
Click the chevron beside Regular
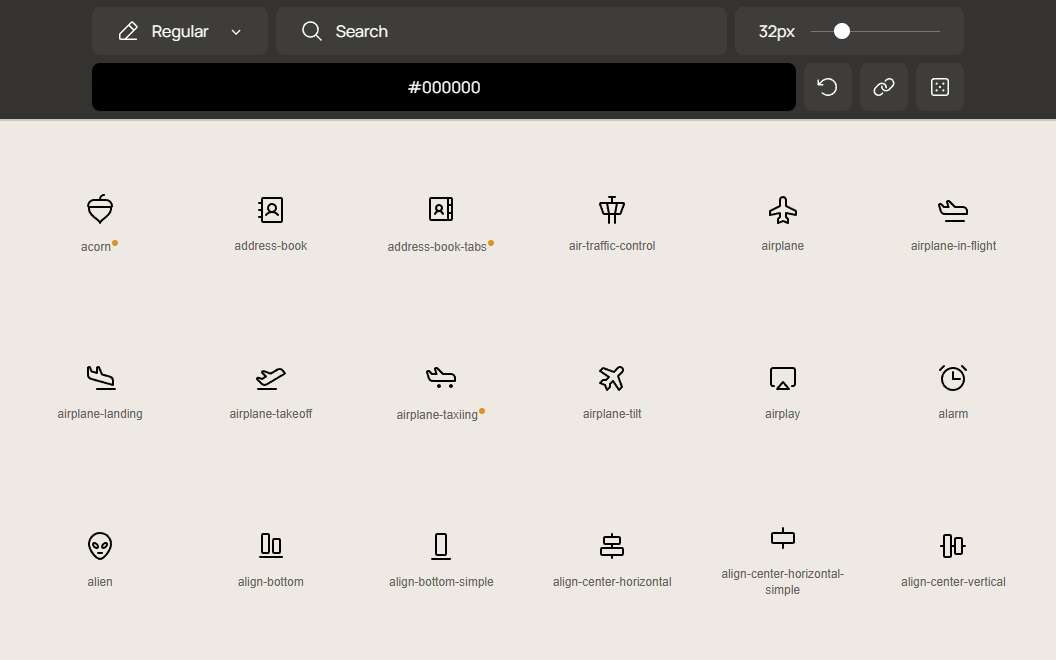pos(236,32)
